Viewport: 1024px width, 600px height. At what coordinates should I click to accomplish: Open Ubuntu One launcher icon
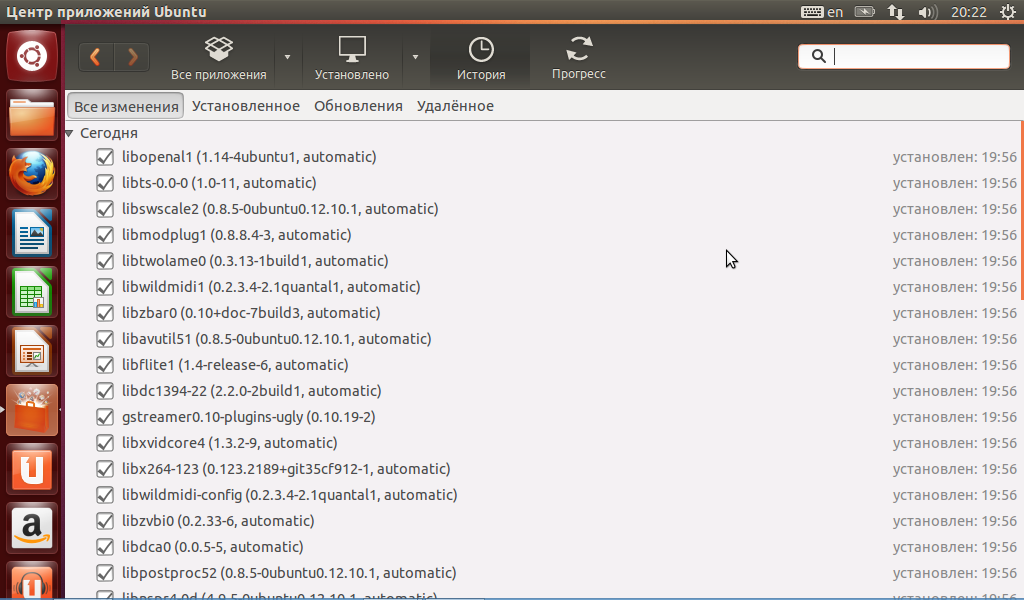coord(32,468)
